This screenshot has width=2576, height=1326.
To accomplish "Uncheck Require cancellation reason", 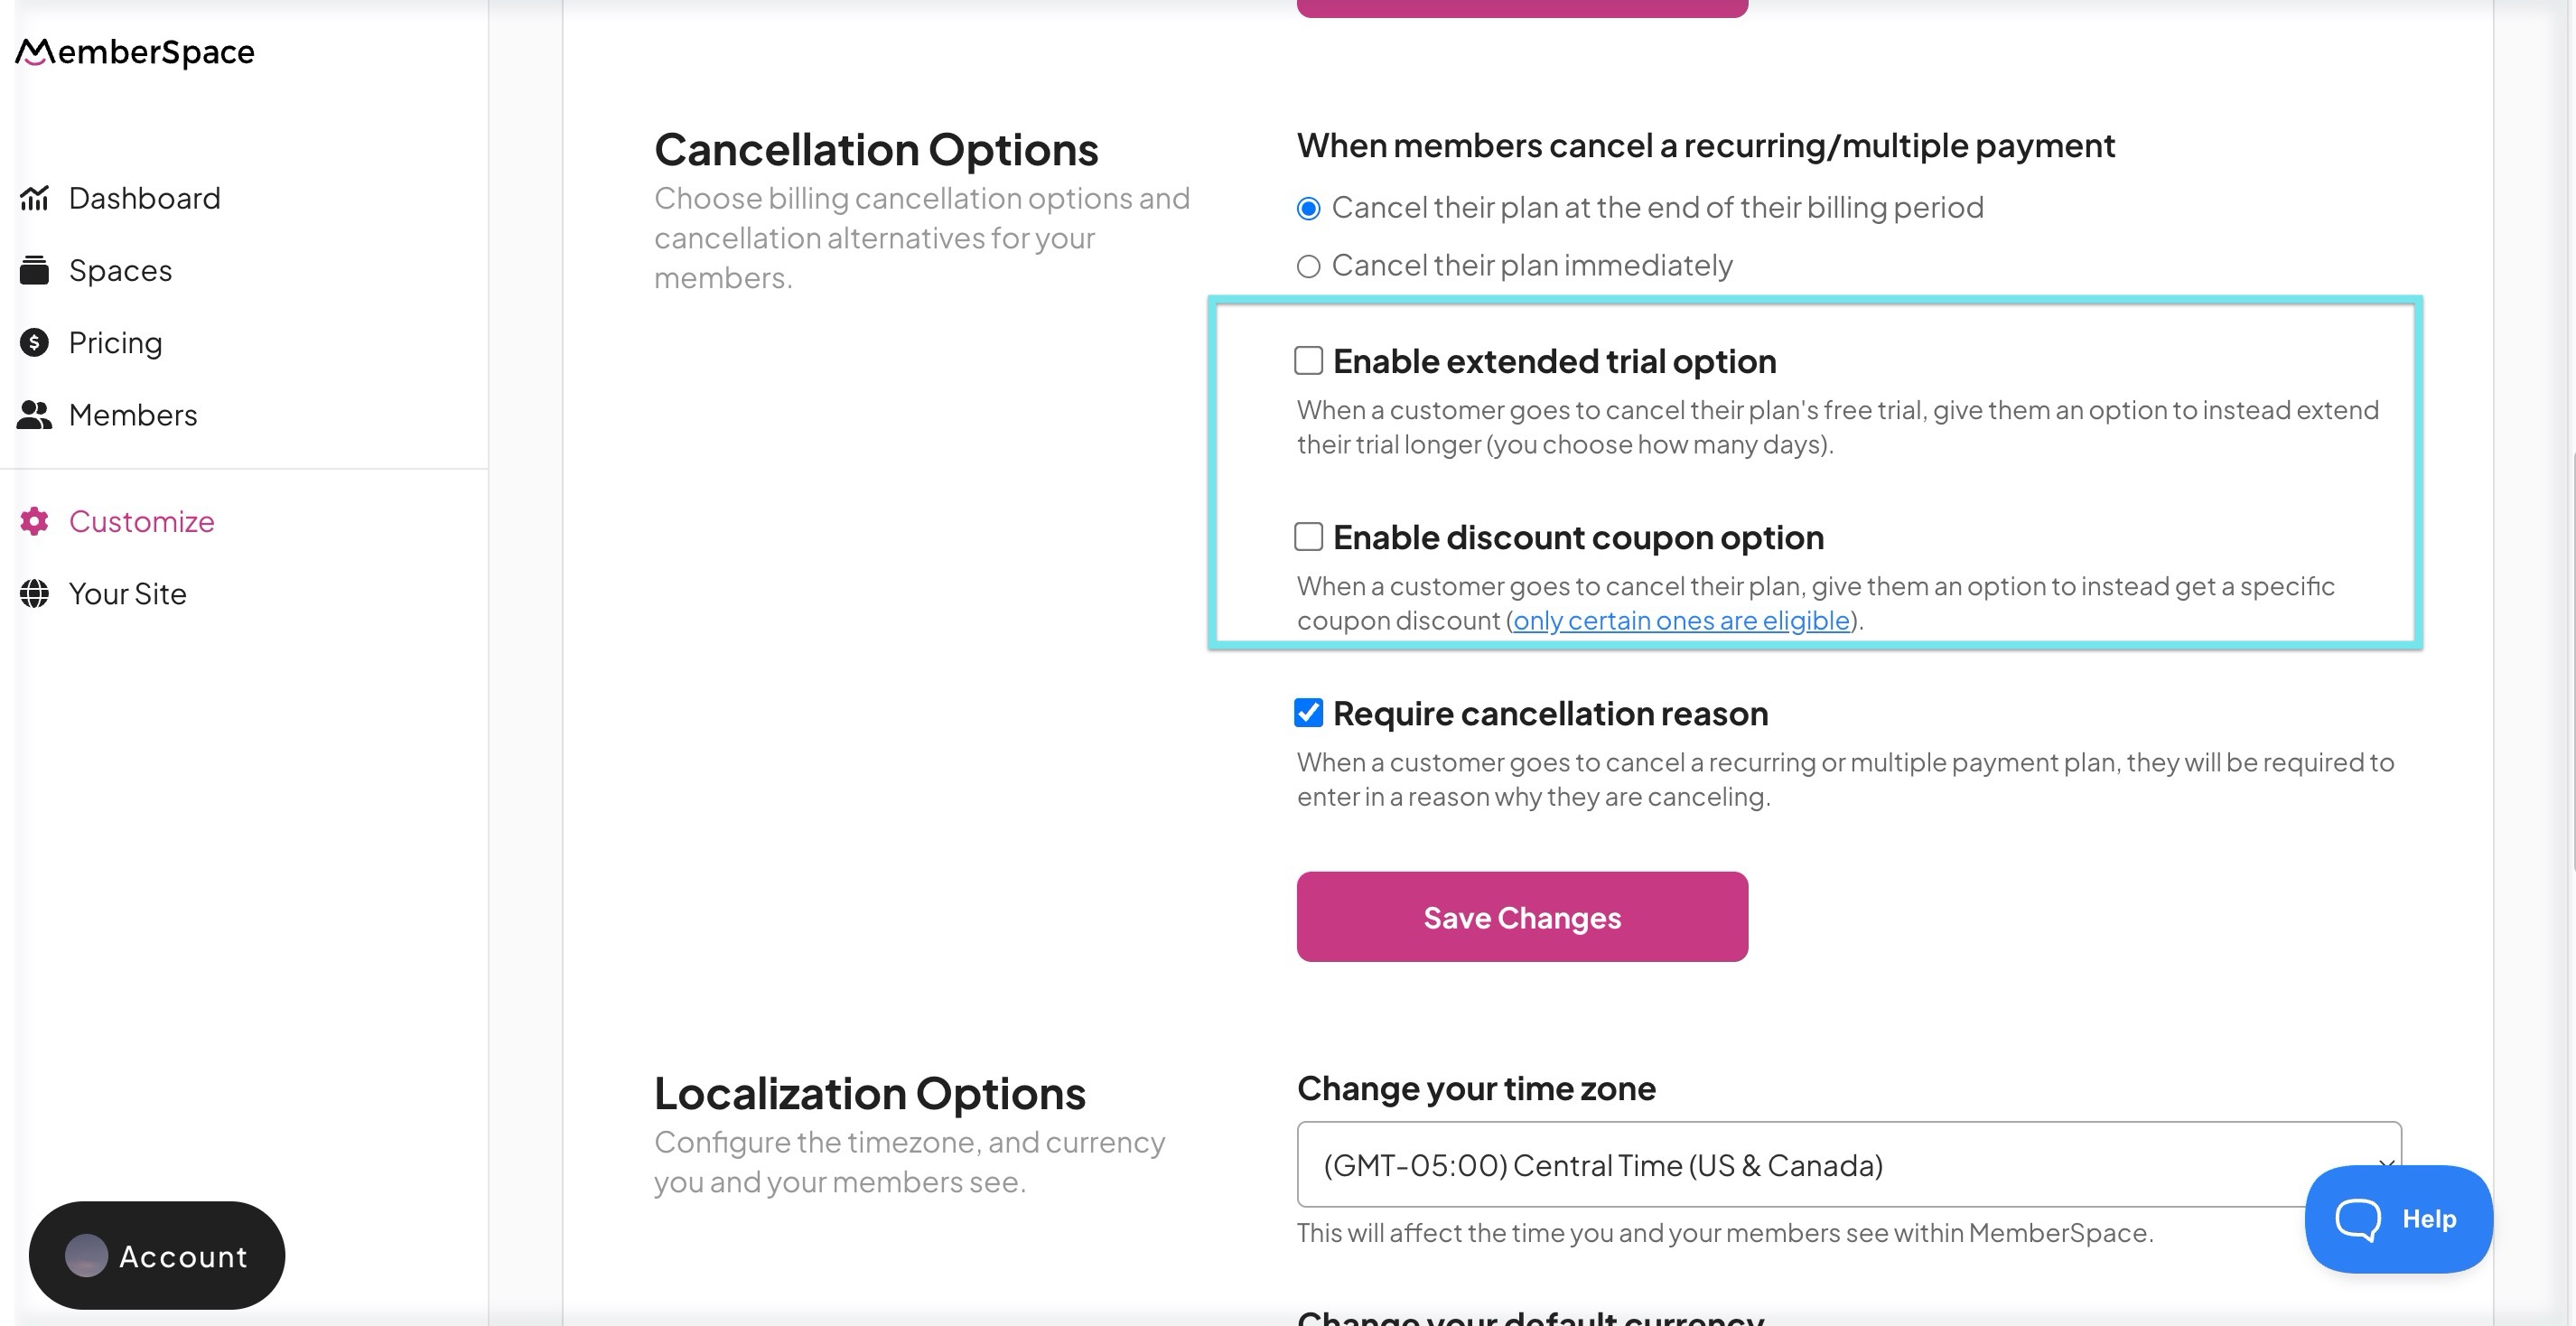I will [x=1308, y=713].
